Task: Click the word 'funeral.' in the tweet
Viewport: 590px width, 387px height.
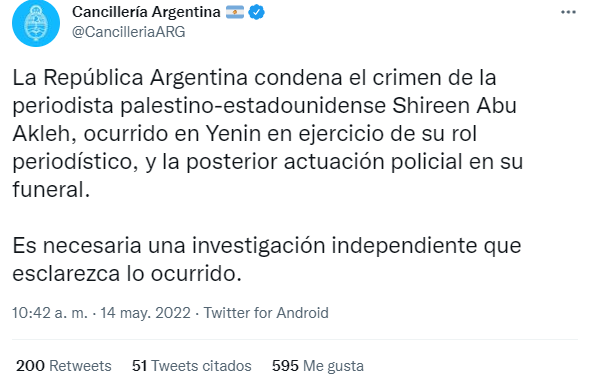Action: (51, 189)
